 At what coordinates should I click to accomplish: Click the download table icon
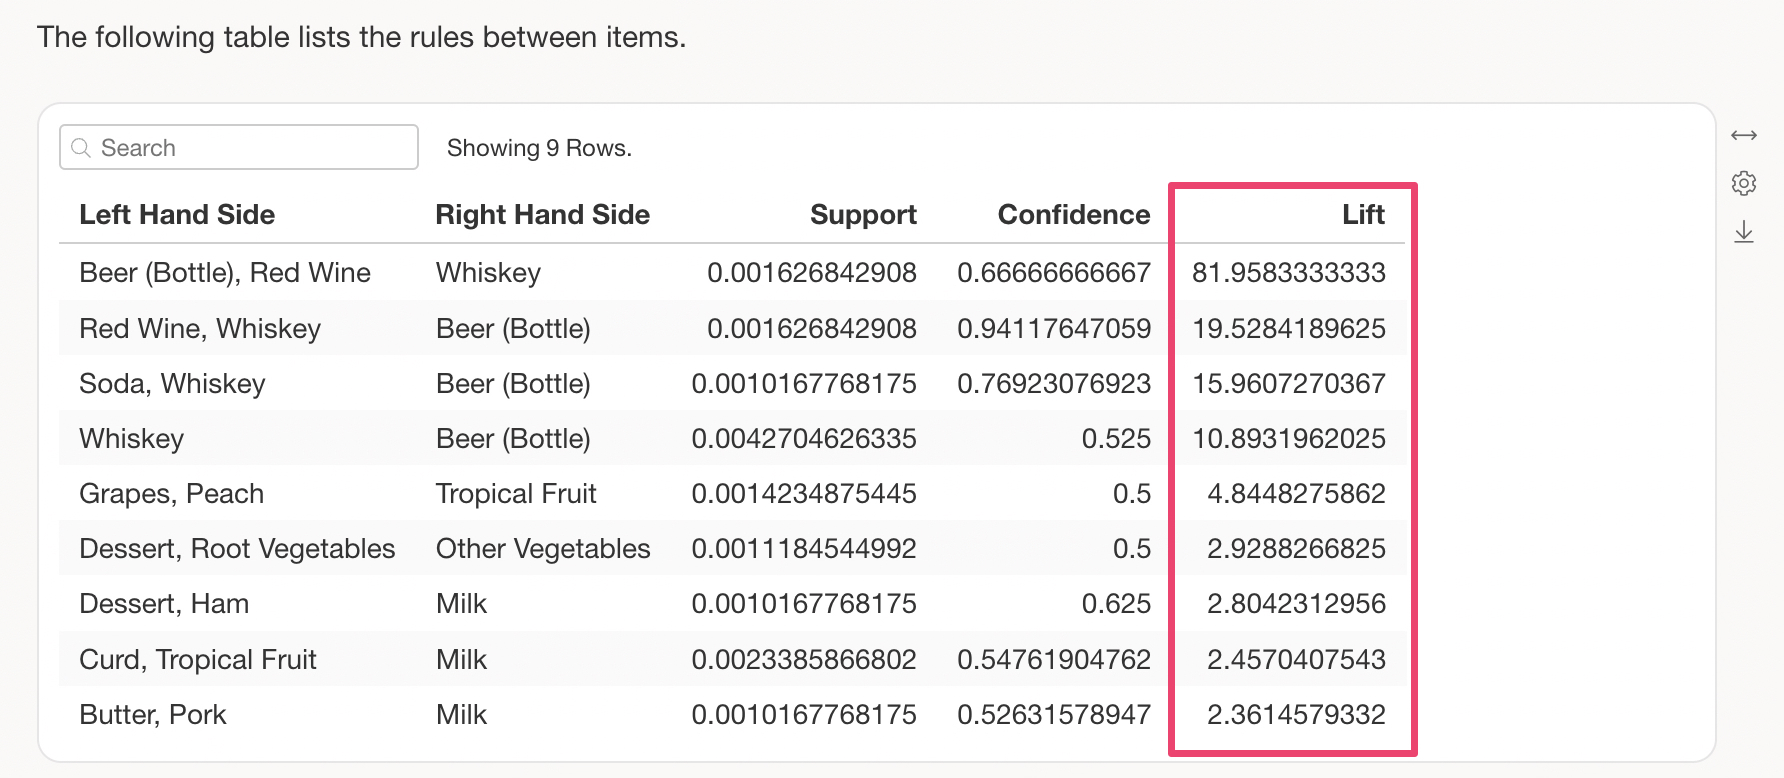pos(1744,232)
